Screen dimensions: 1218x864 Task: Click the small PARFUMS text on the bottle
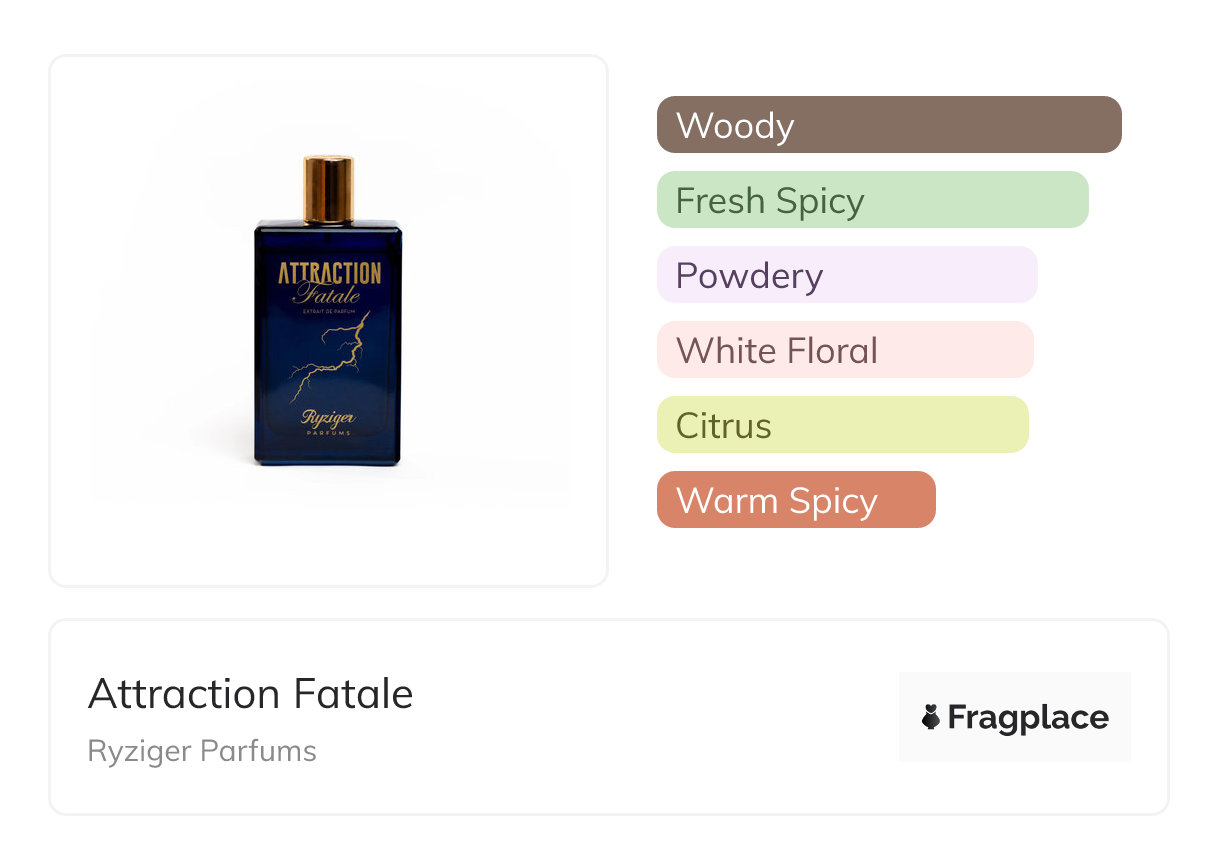[328, 434]
